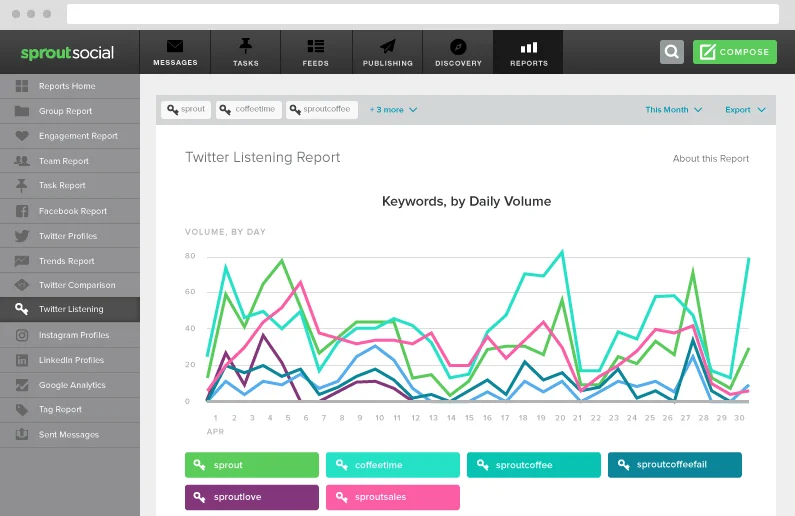Image resolution: width=795 pixels, height=516 pixels.
Task: Open the This Month date dropdown
Action: [673, 110]
